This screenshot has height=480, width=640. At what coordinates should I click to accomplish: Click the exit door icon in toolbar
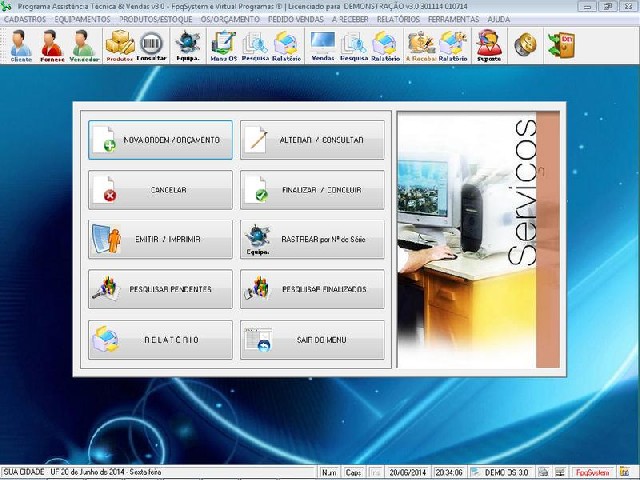click(560, 44)
